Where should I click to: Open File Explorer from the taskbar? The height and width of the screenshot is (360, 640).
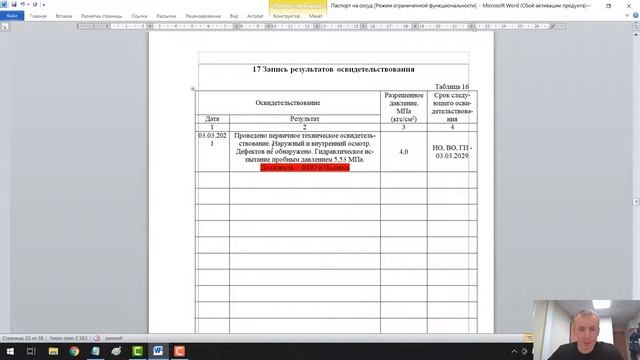click(53, 351)
